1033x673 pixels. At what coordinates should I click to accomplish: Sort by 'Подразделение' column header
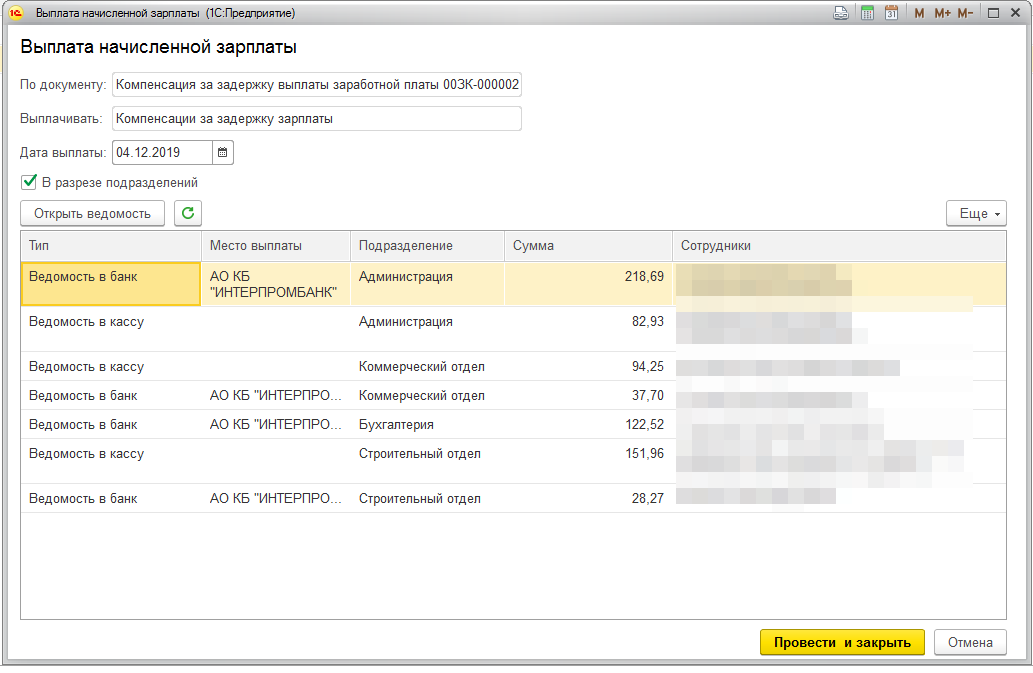point(428,246)
